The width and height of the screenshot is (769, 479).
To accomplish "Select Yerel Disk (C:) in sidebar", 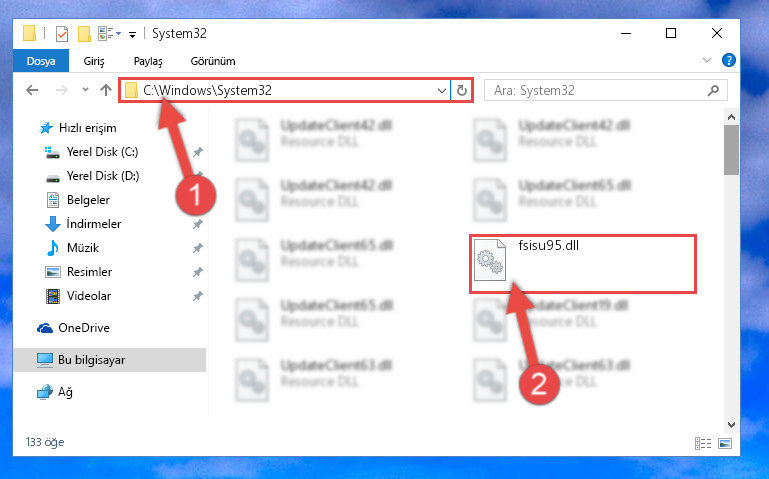I will pyautogui.click(x=103, y=152).
